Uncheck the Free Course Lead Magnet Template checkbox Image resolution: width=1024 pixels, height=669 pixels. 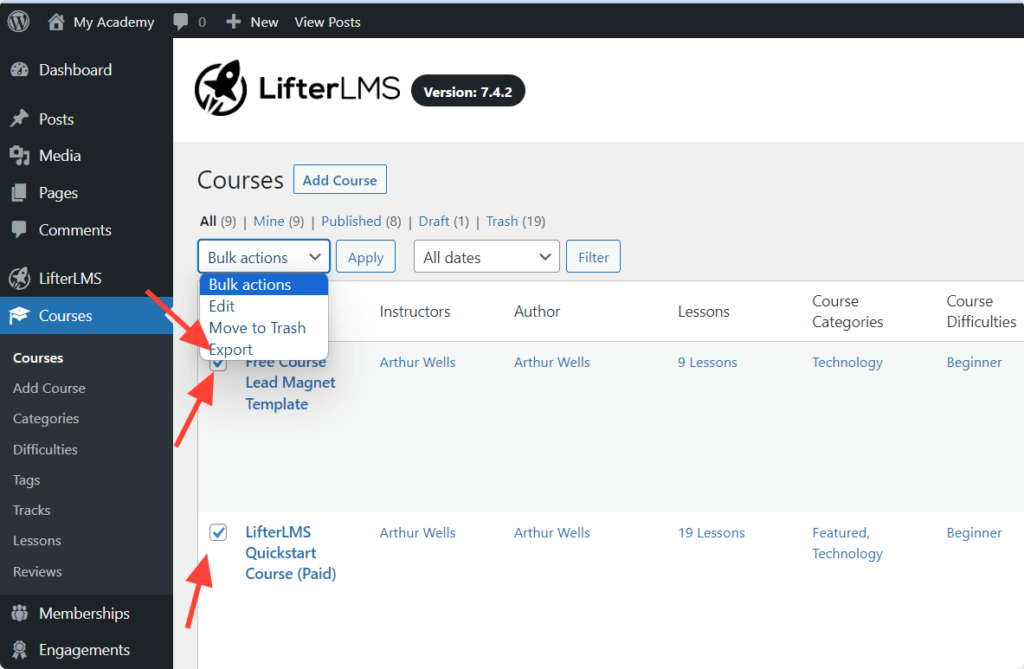[218, 362]
